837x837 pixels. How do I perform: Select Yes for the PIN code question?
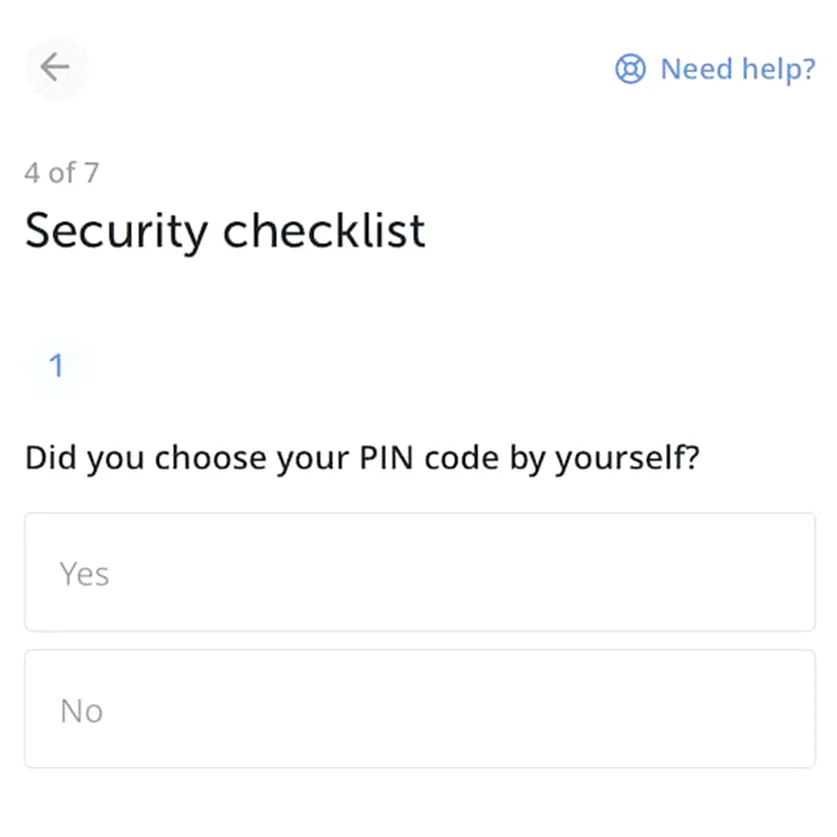420,572
